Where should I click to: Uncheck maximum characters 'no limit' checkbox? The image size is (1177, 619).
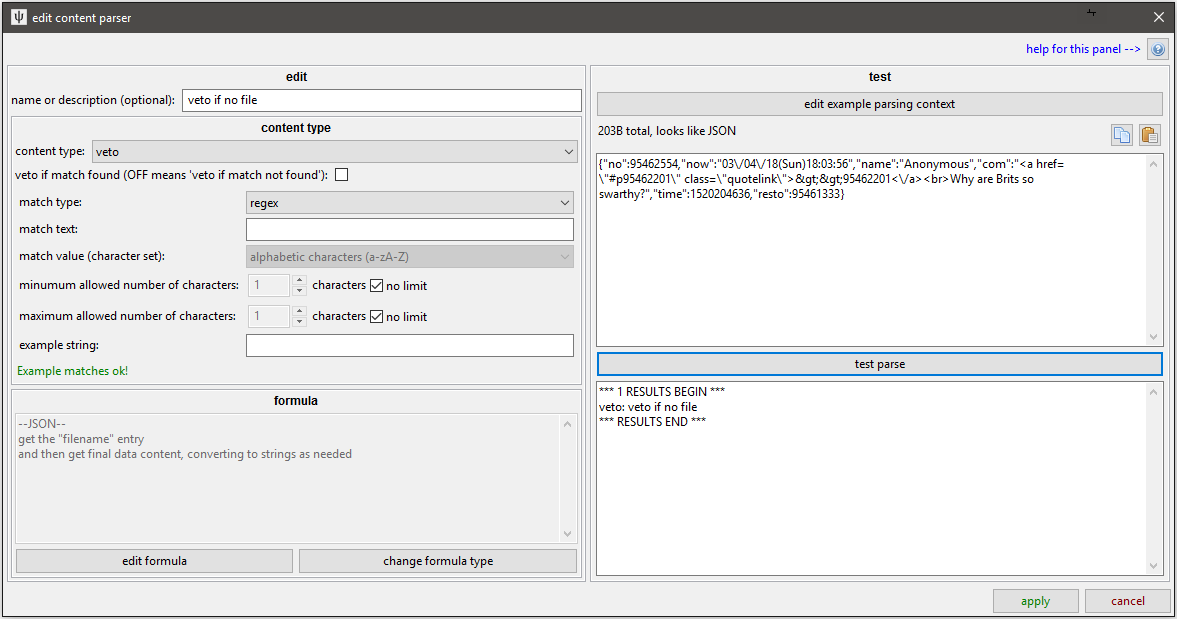pos(376,317)
